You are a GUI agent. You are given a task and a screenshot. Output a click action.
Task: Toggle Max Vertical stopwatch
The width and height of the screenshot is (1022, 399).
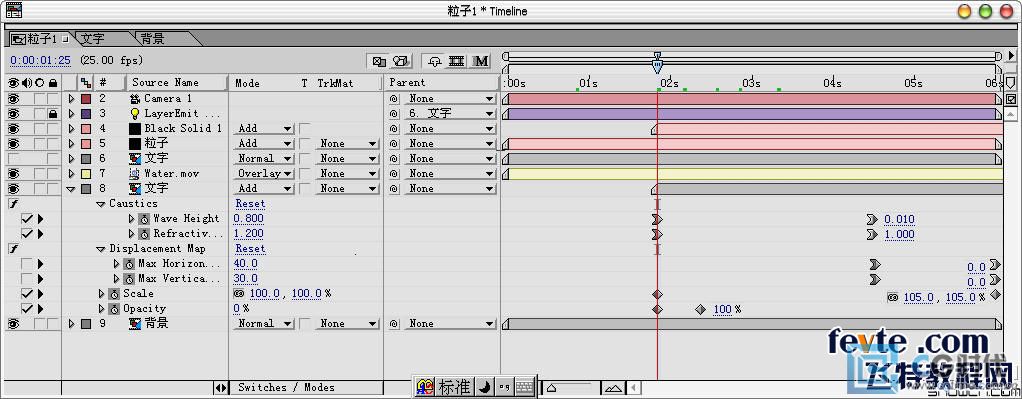click(x=129, y=279)
